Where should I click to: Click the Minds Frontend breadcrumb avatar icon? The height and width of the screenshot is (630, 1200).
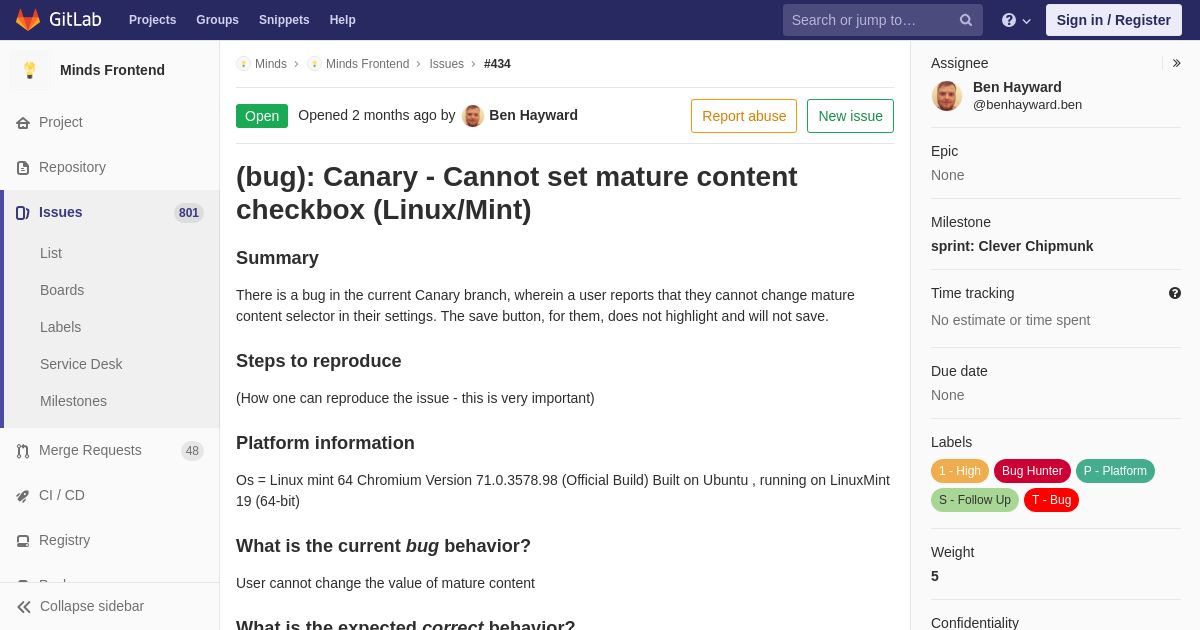314,64
